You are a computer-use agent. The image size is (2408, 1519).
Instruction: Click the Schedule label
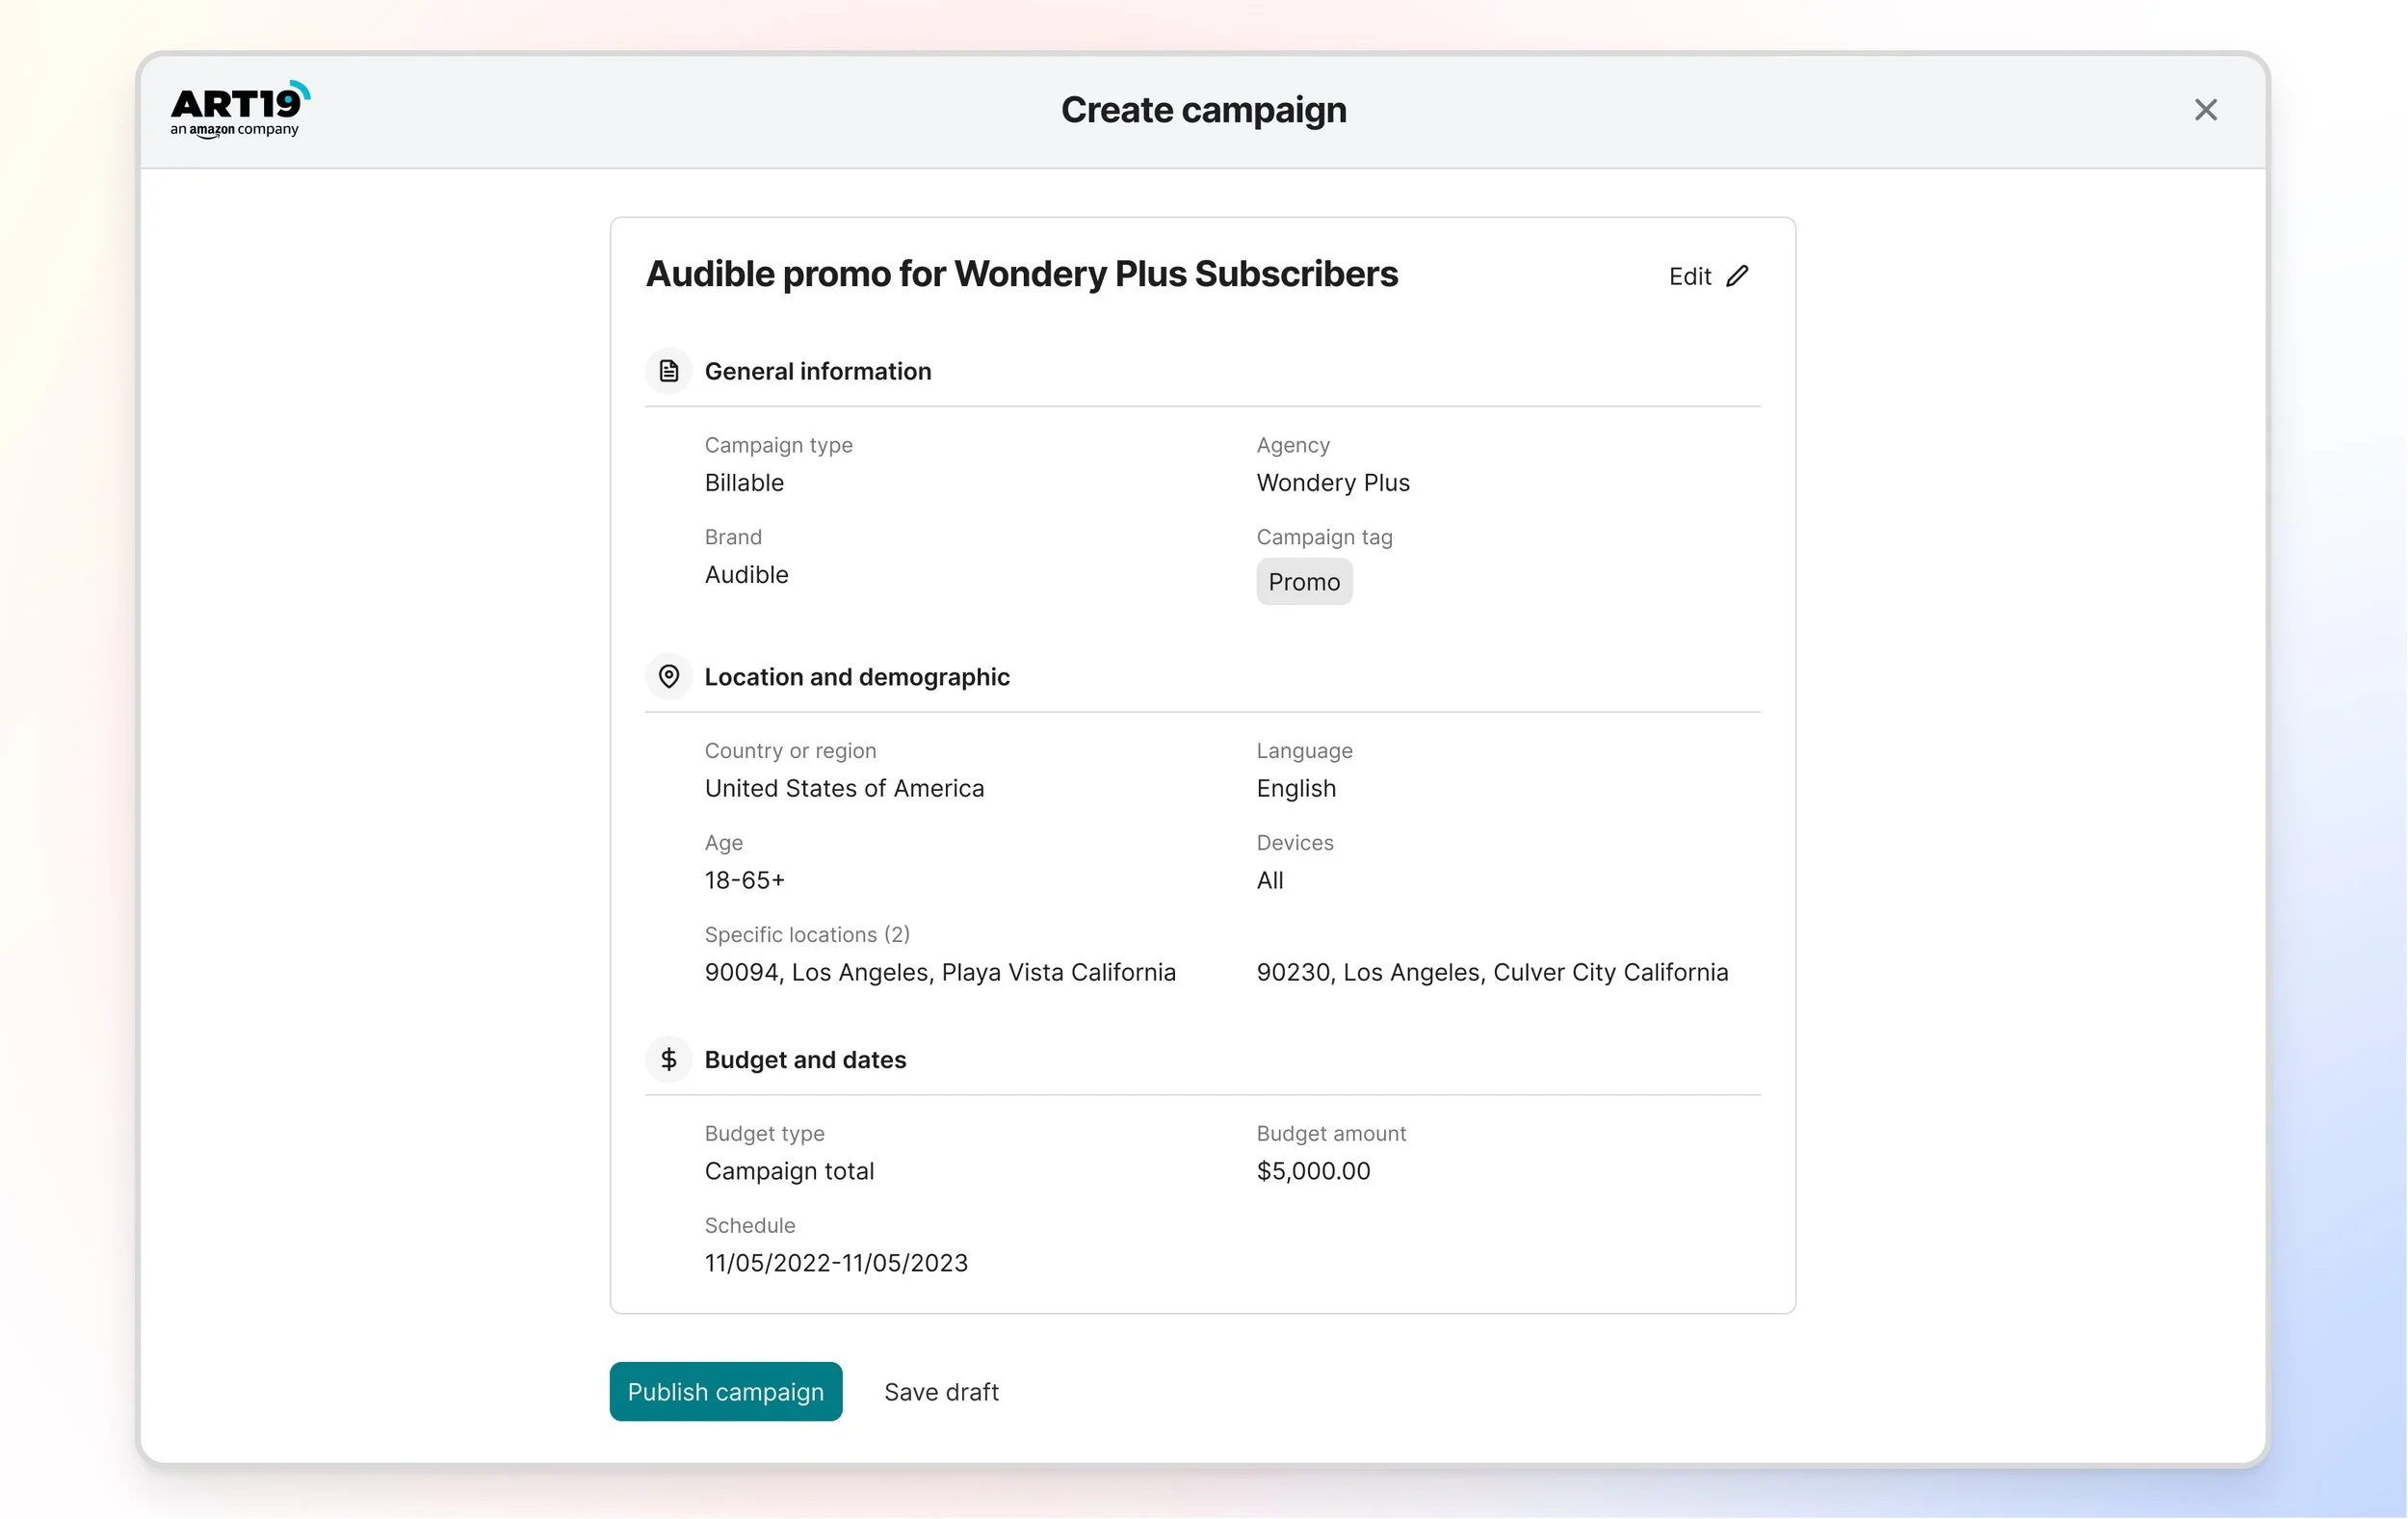point(750,1226)
